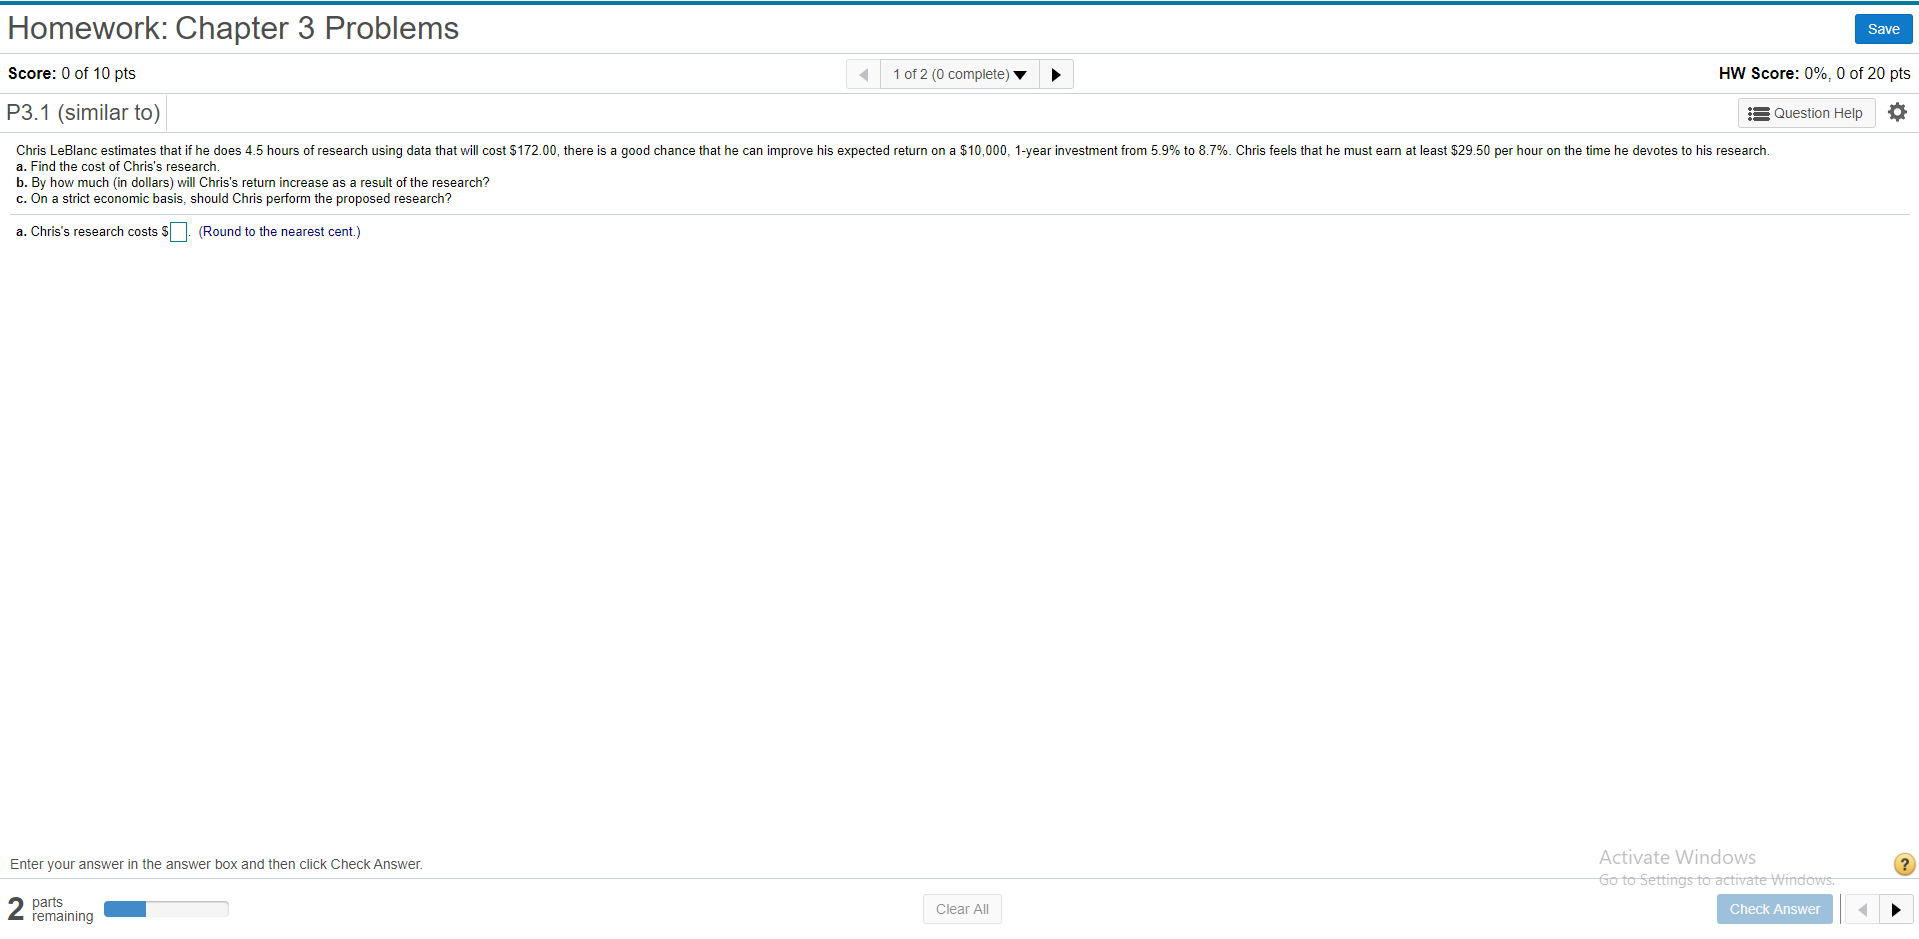Click the parts remaining progress bar
The width and height of the screenshot is (1919, 939).
pos(166,909)
